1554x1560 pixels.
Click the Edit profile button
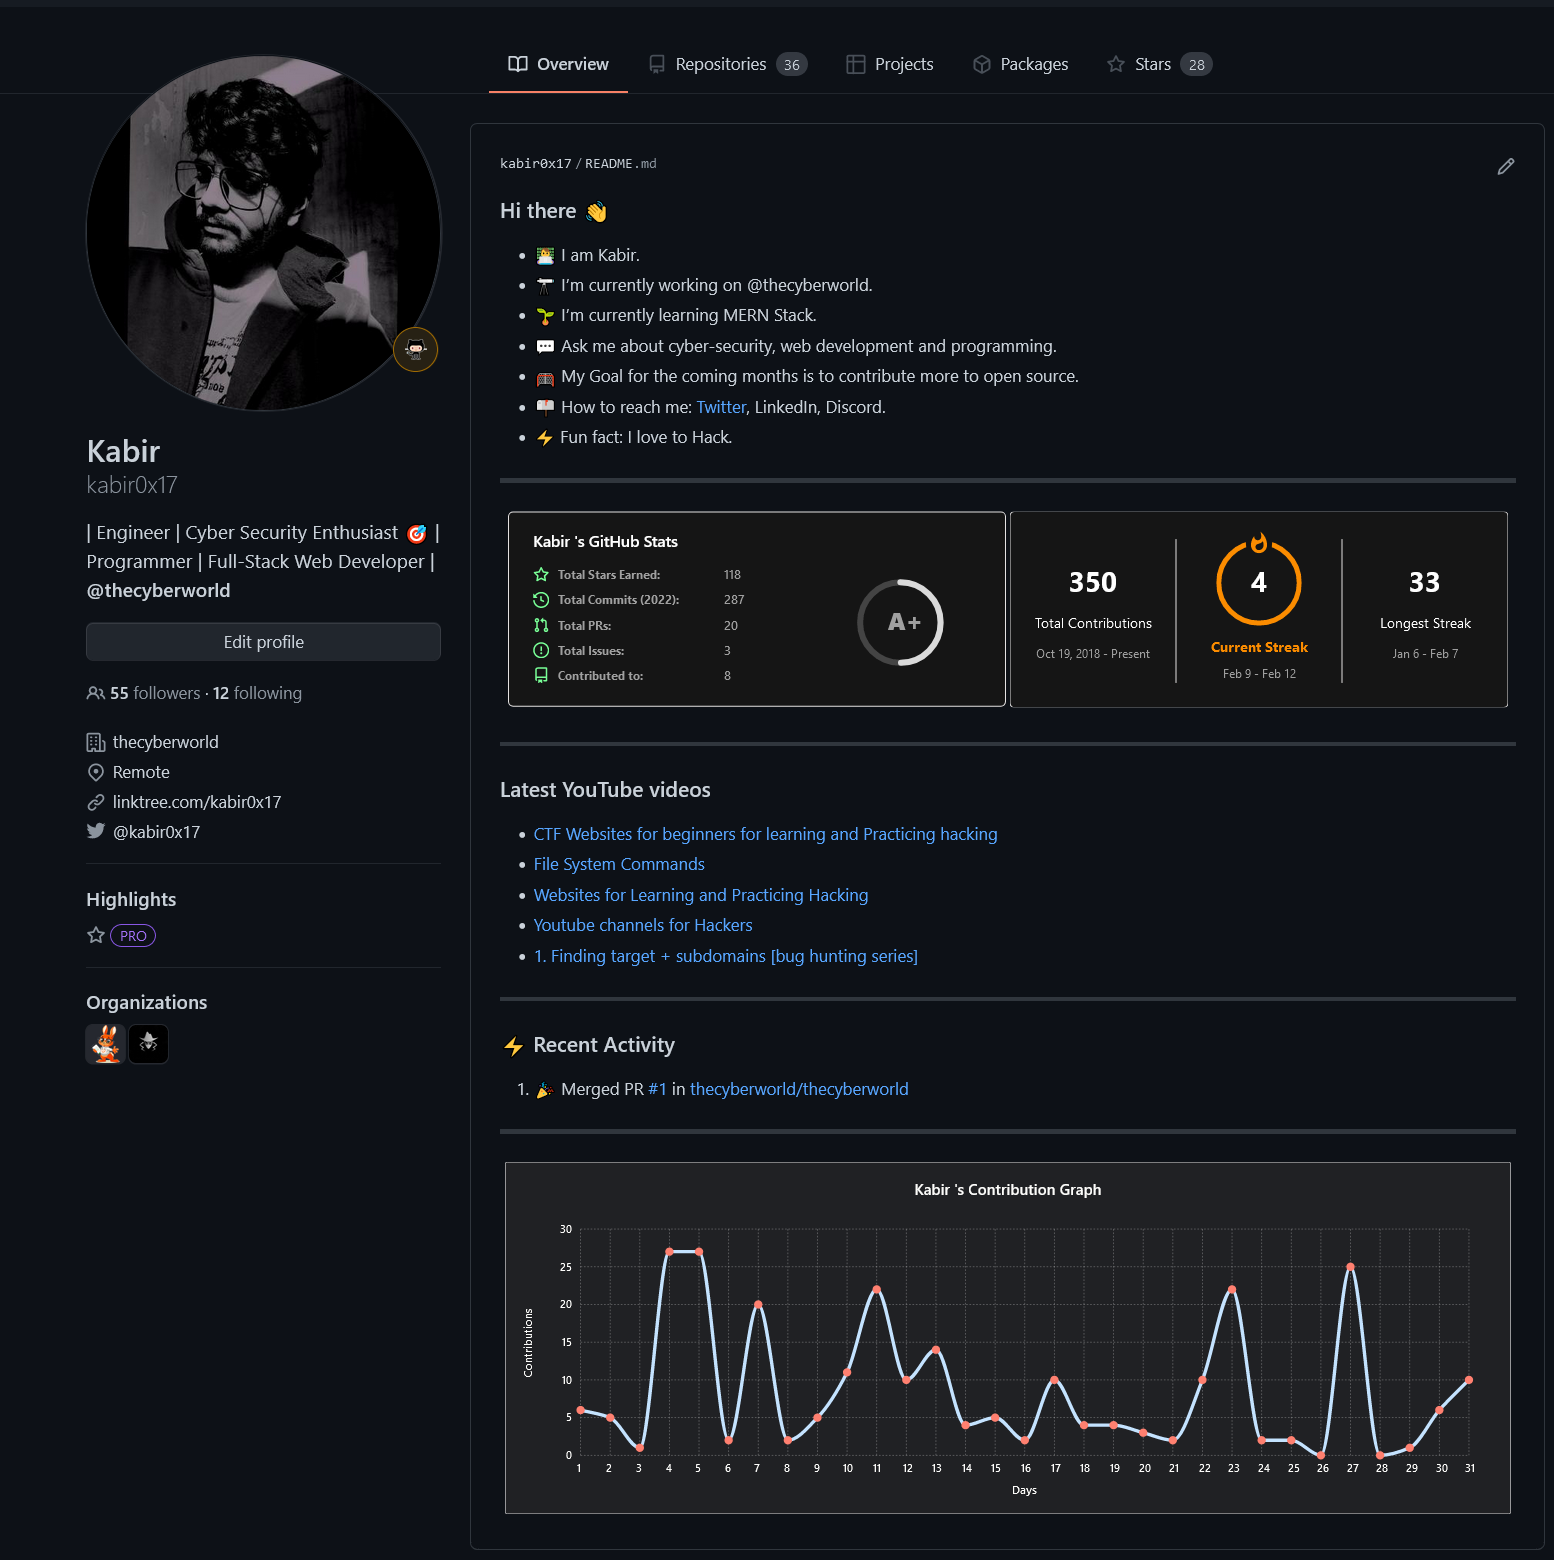[x=264, y=642]
